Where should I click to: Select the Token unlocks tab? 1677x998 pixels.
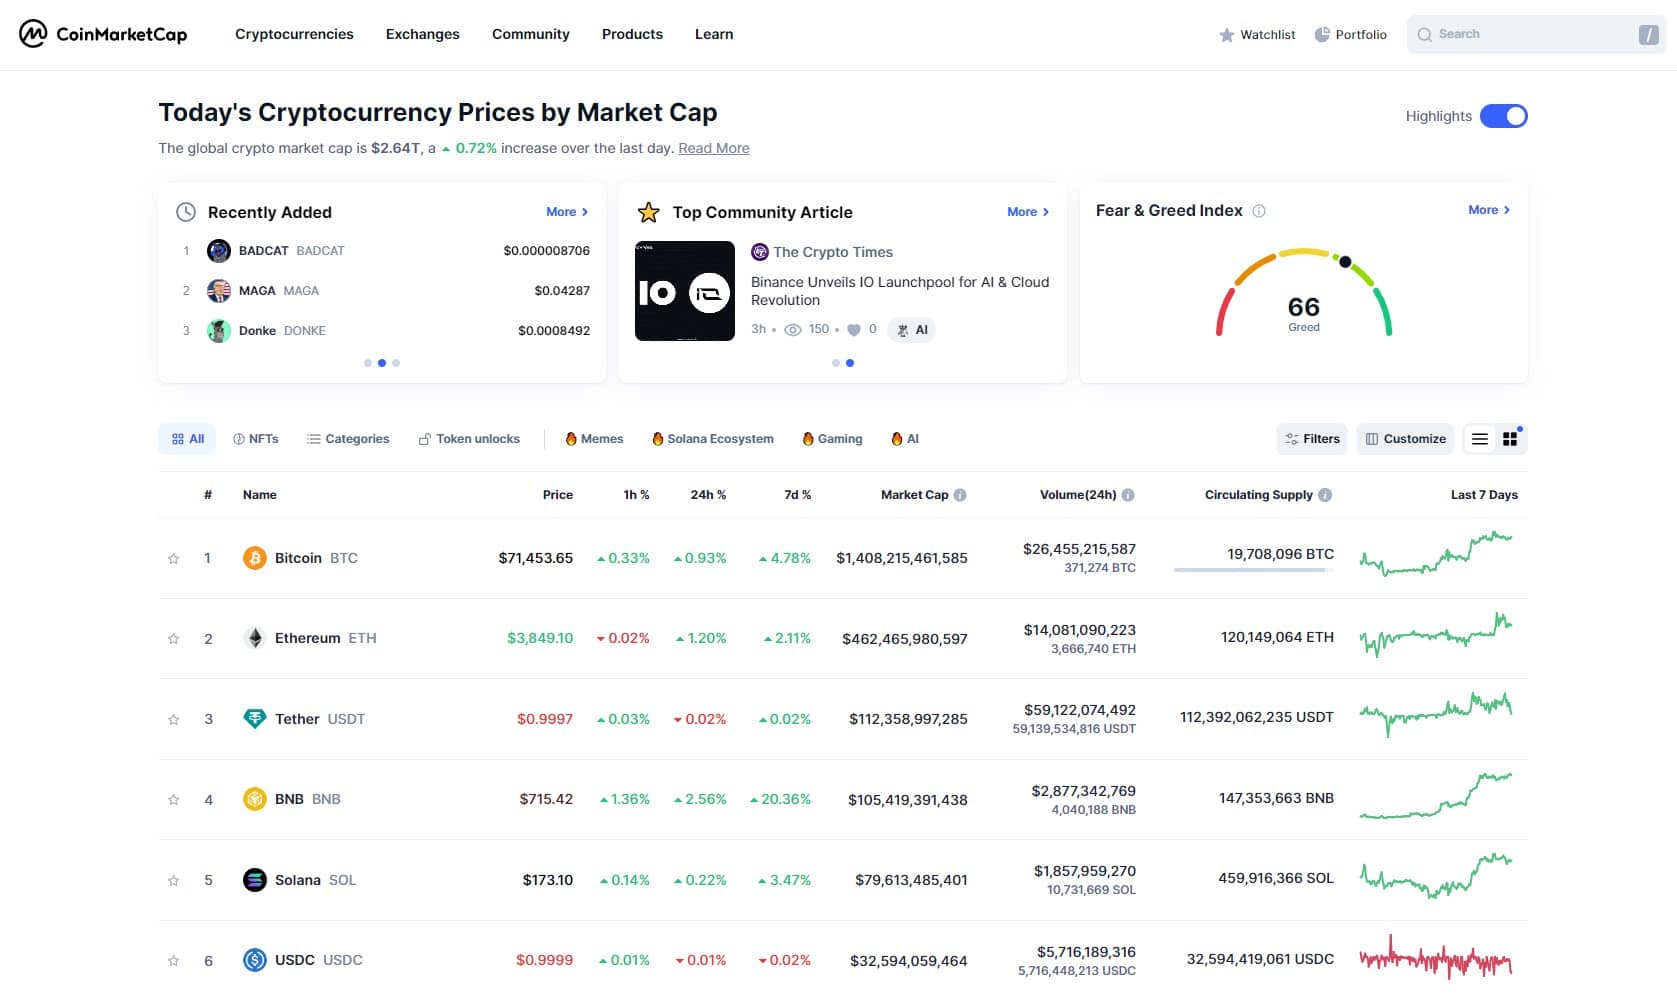pos(469,439)
